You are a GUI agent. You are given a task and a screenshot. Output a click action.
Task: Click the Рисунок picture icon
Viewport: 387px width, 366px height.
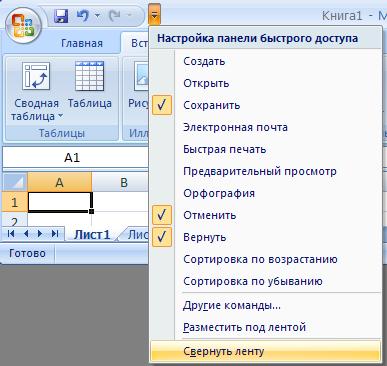[141, 77]
